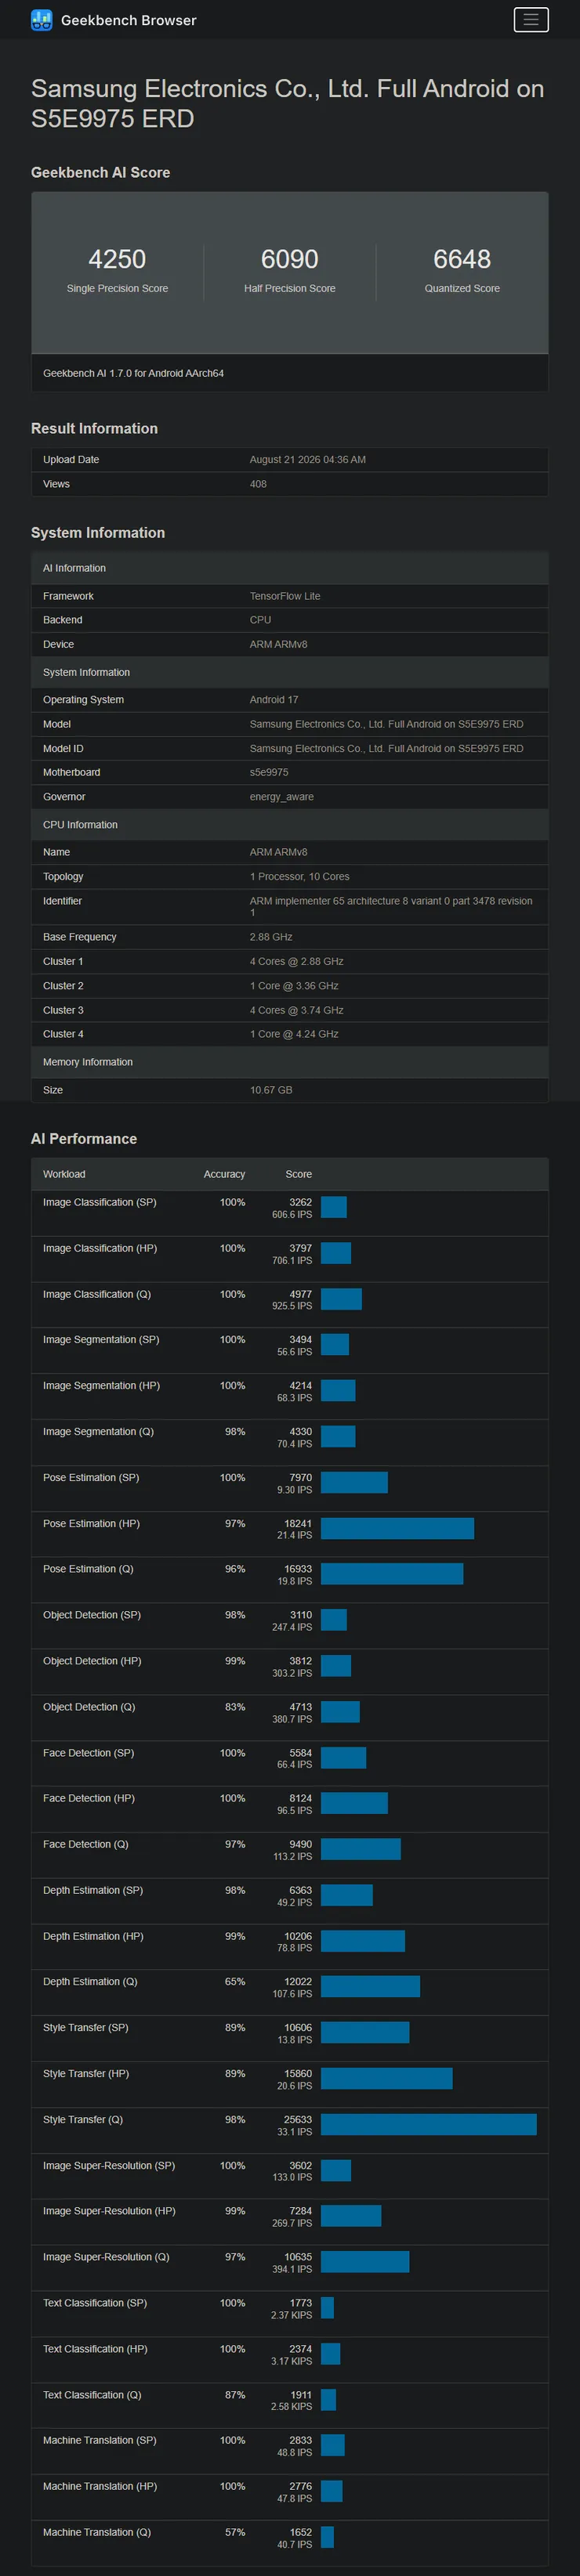
Task: Click the Memory Information section header
Action: [x=290, y=1062]
